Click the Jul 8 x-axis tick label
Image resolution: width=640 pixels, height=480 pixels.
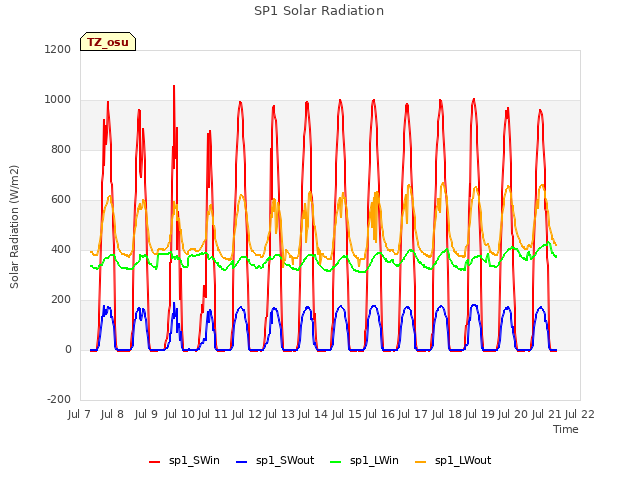[x=112, y=414]
